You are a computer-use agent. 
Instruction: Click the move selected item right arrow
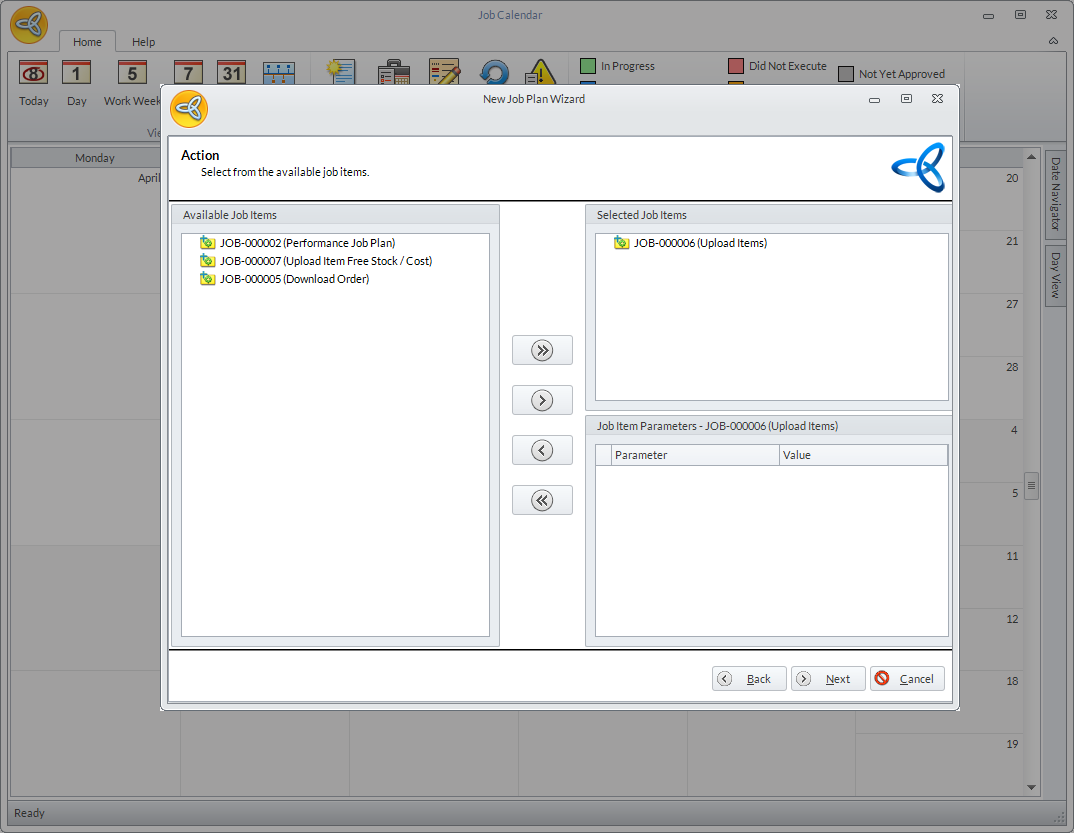click(x=542, y=400)
